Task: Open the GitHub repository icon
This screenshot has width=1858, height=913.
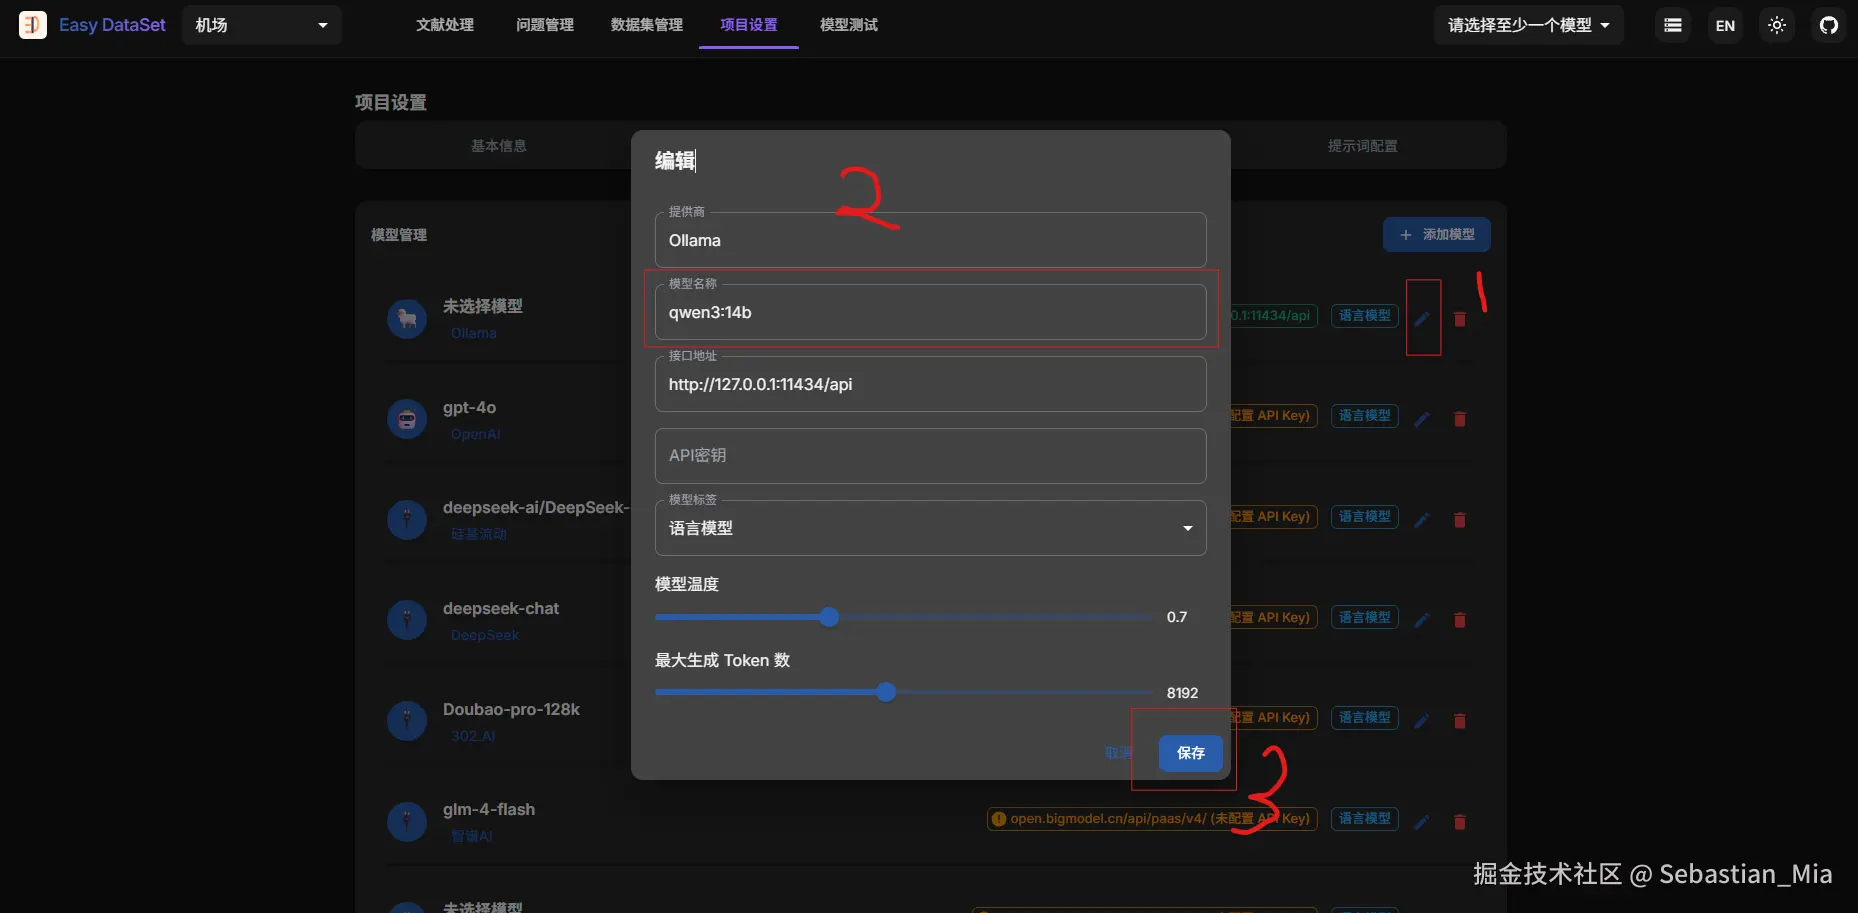Action: click(x=1830, y=25)
